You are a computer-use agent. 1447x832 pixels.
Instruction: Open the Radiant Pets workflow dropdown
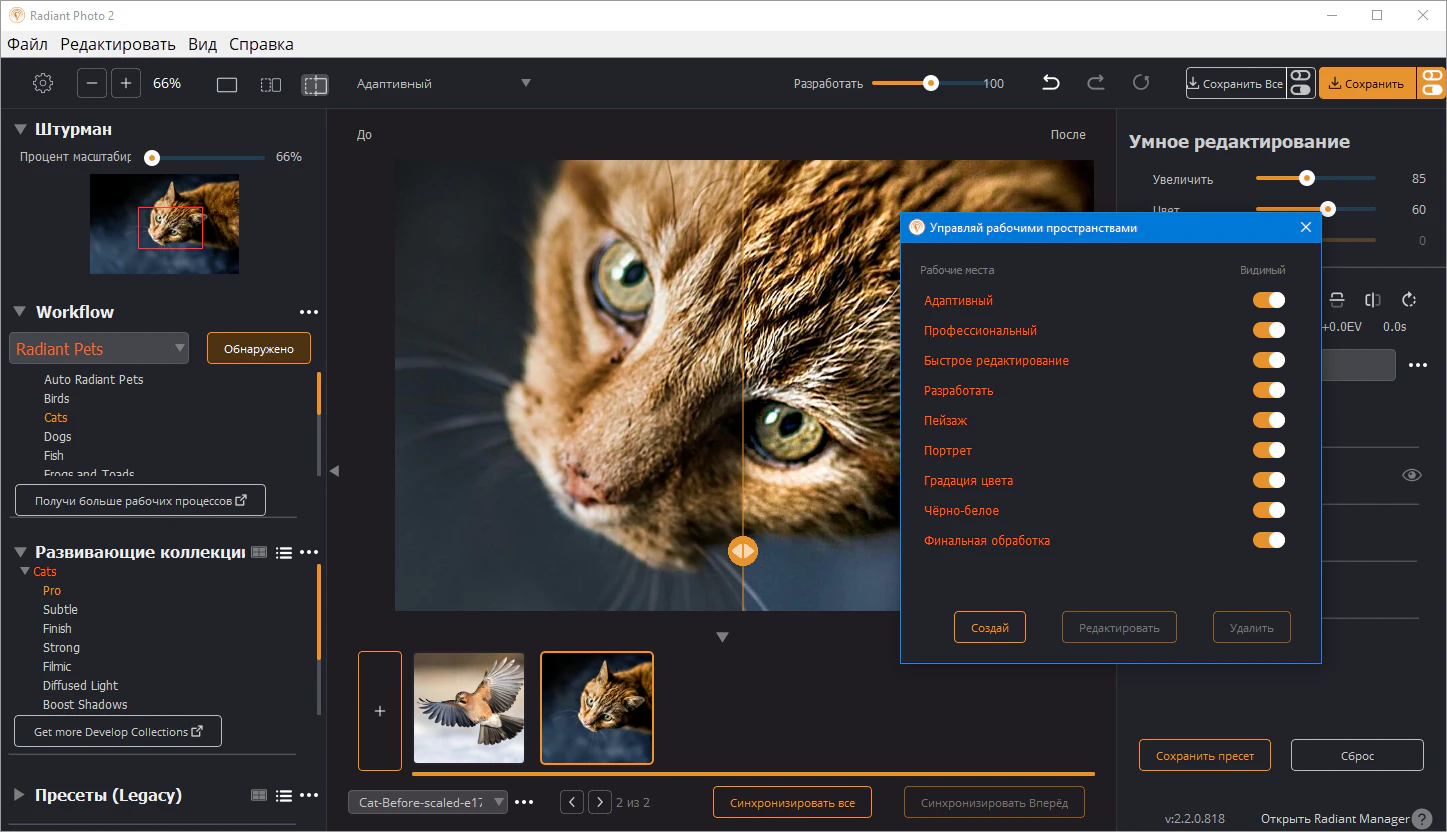pos(99,348)
